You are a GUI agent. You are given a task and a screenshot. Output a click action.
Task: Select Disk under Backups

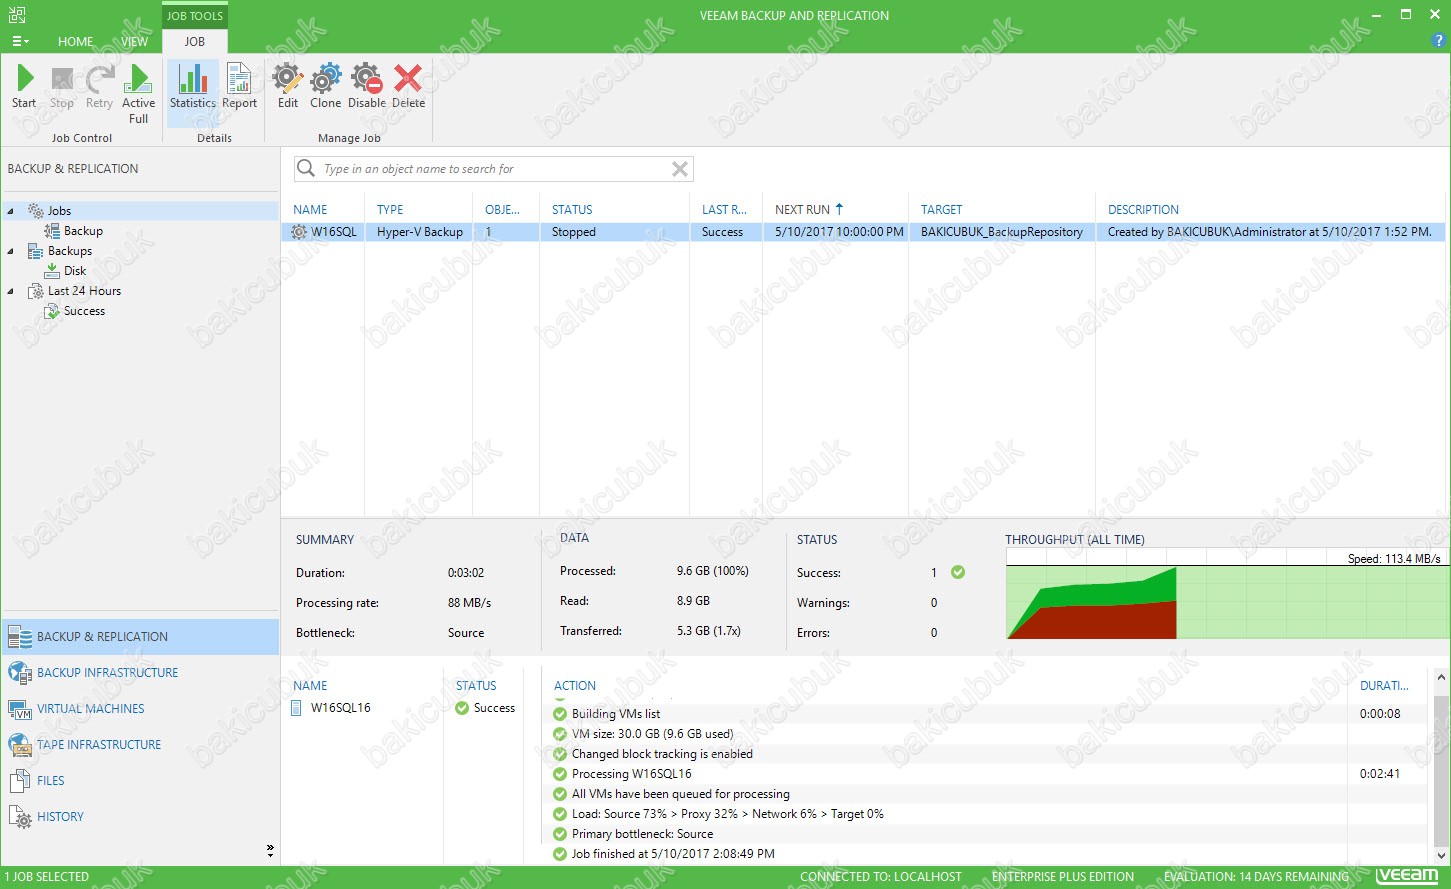[x=75, y=271]
